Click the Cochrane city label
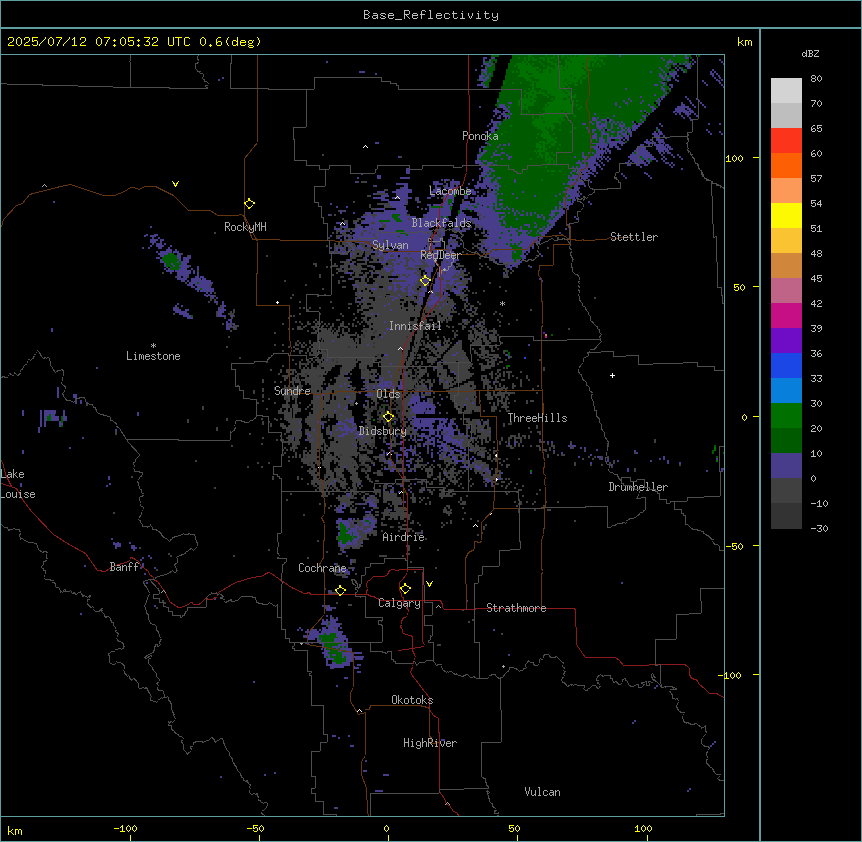 (x=322, y=568)
